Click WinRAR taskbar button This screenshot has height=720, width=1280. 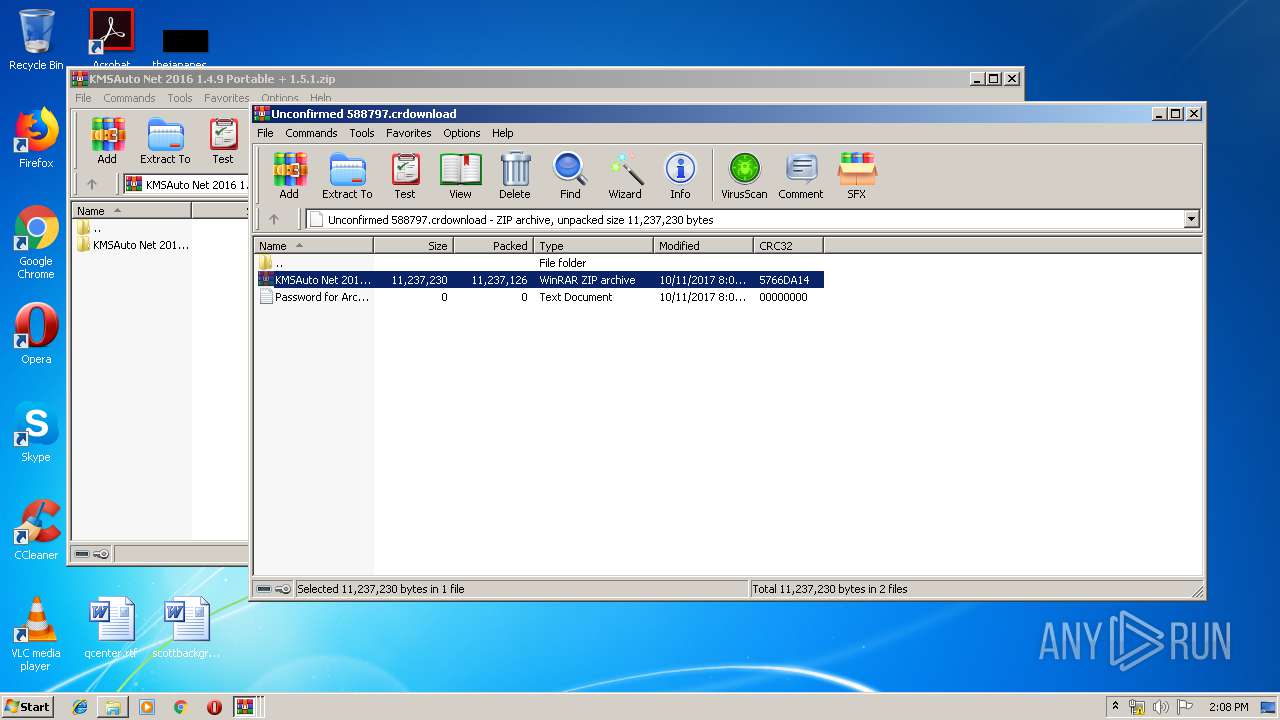pyautogui.click(x=247, y=707)
